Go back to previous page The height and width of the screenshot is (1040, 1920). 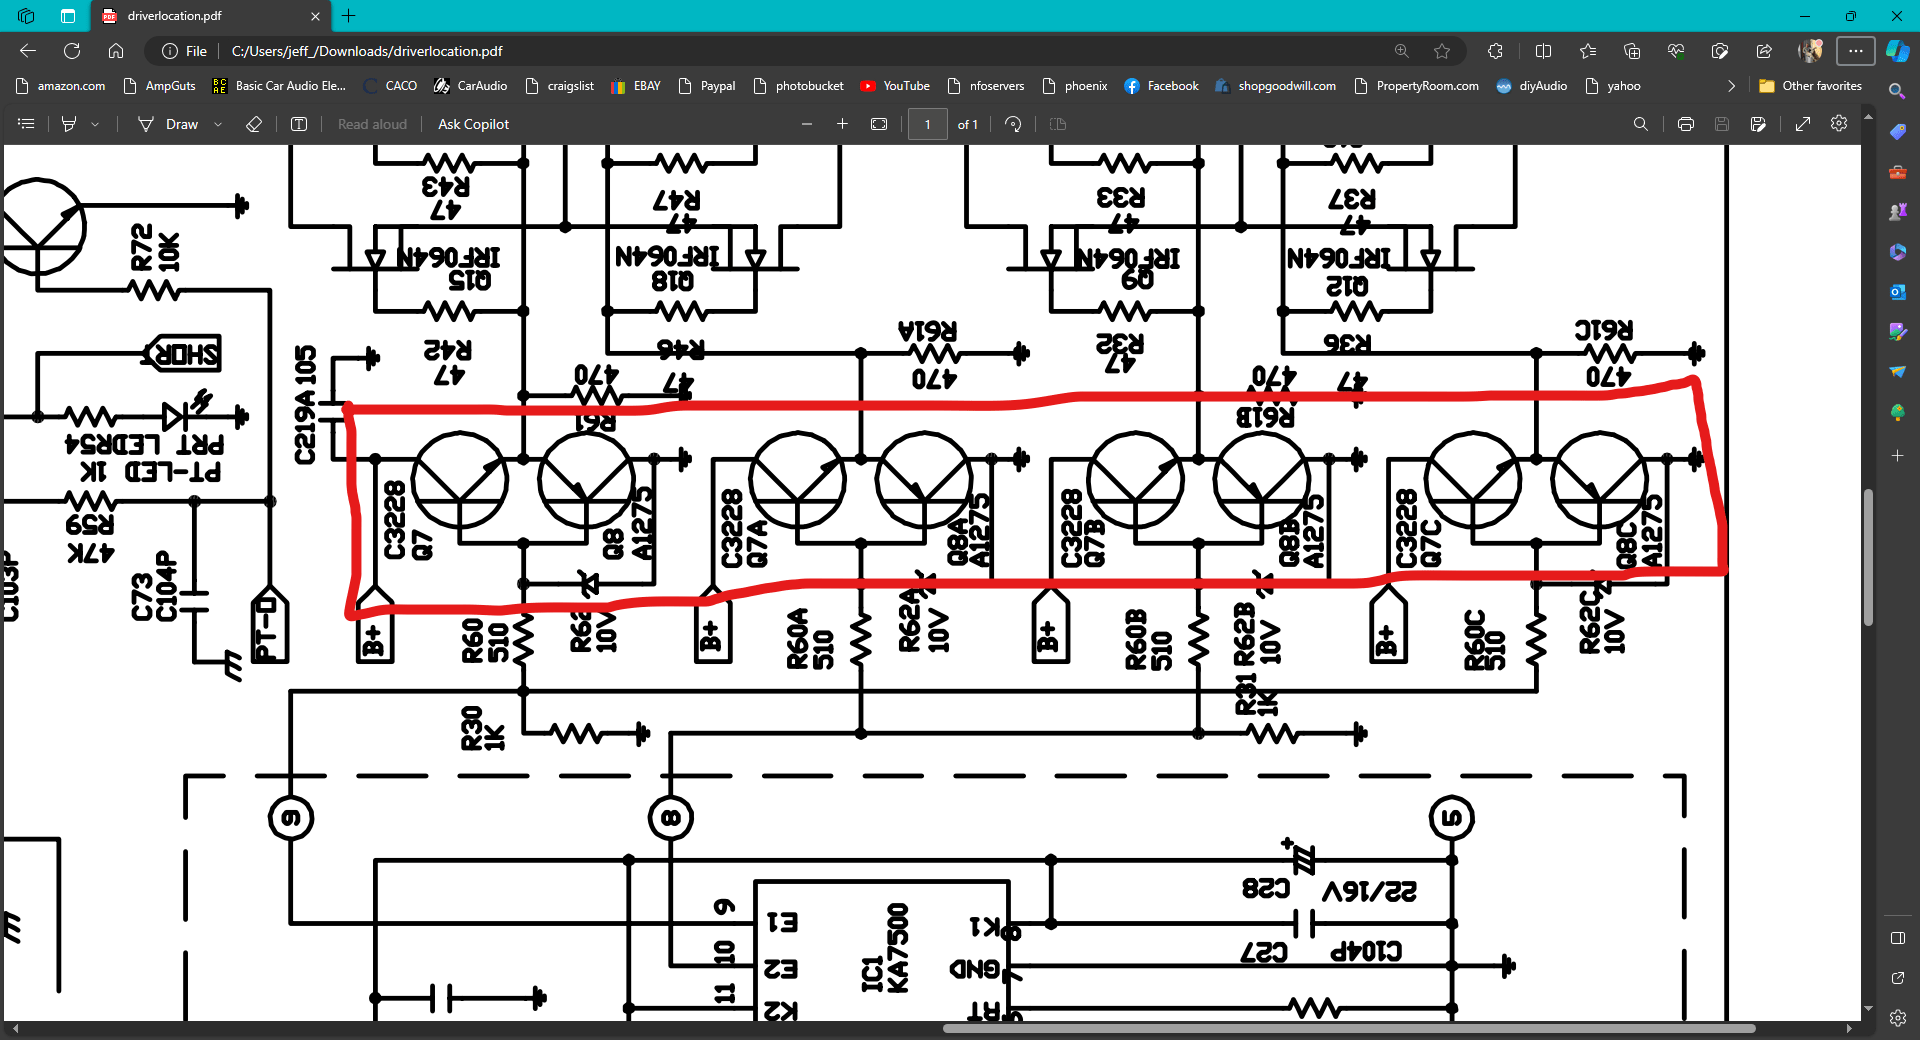coord(28,51)
